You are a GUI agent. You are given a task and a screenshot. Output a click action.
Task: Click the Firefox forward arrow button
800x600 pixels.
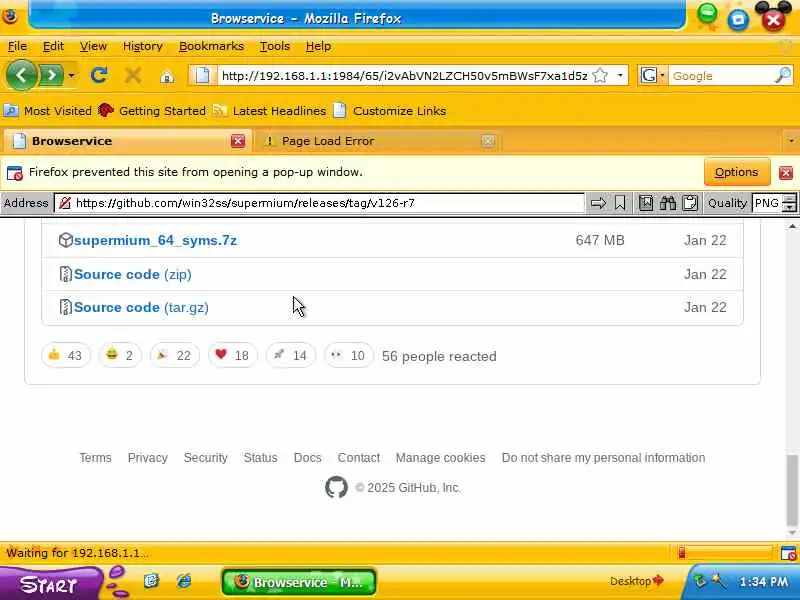52,76
